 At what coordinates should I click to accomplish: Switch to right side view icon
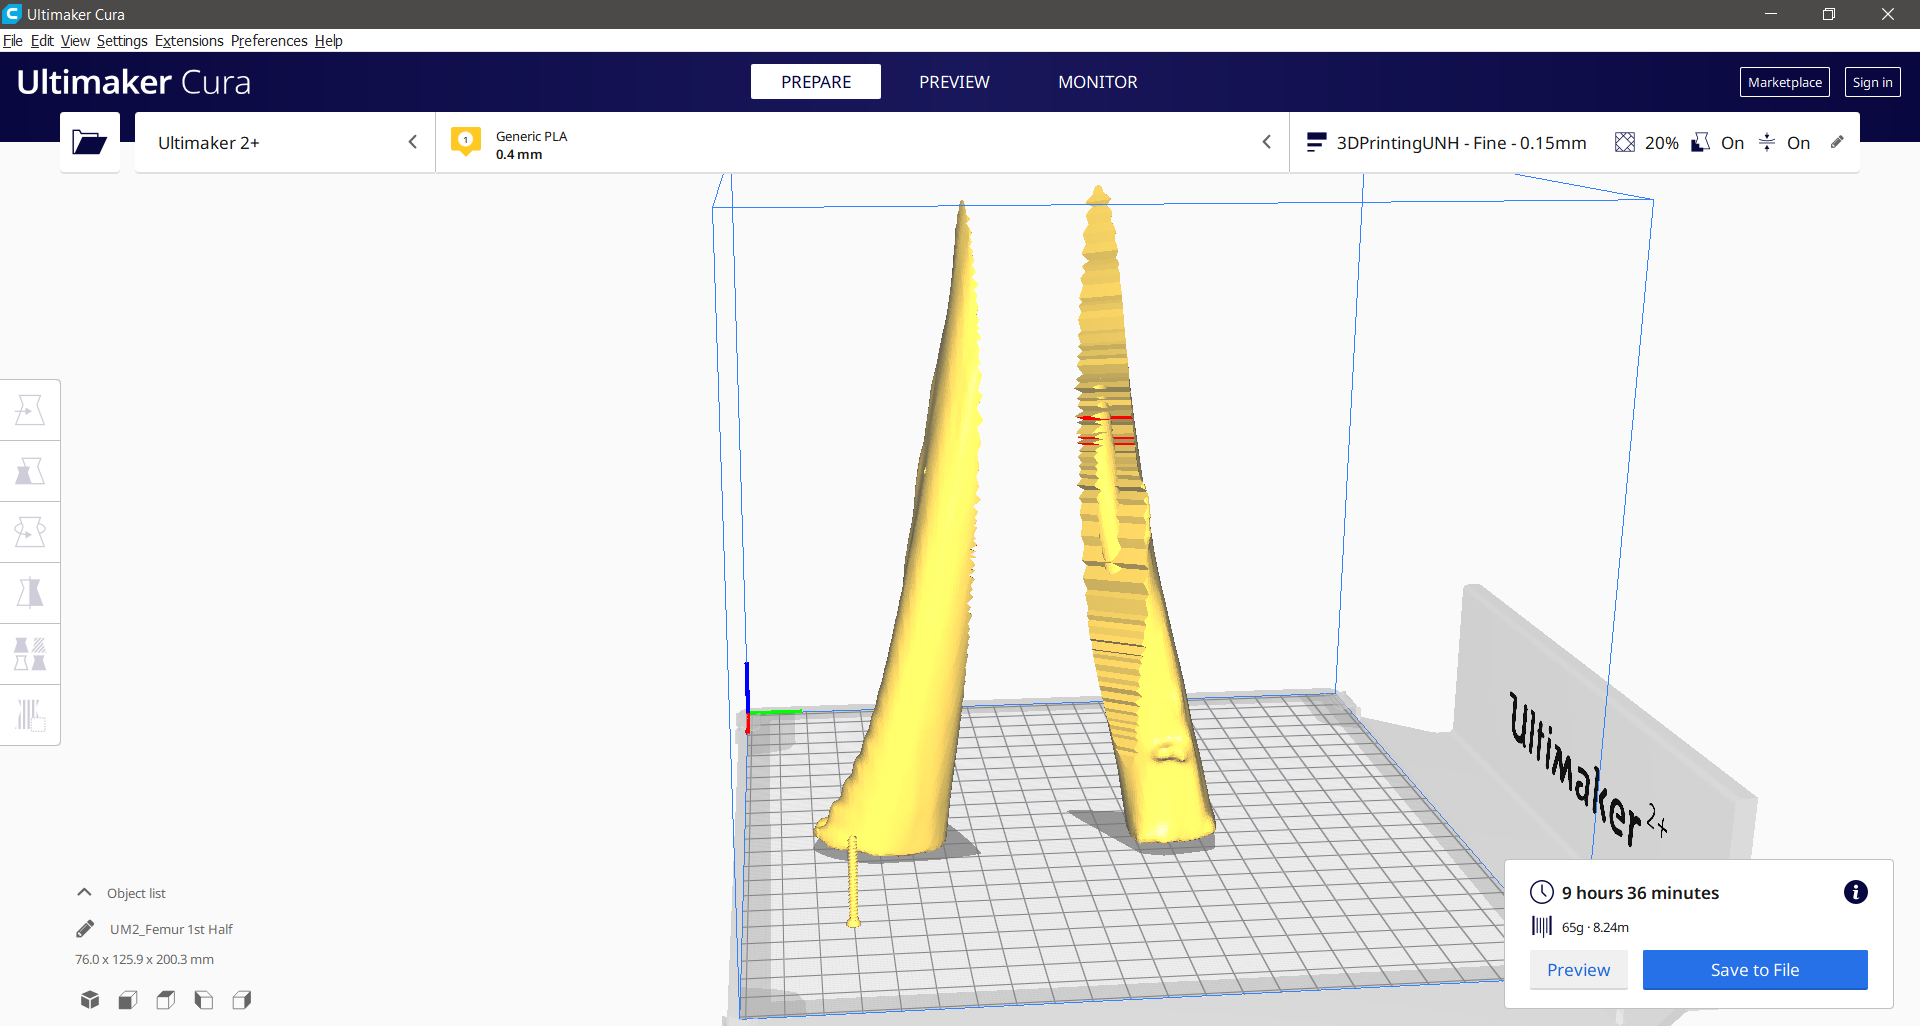pos(242,999)
